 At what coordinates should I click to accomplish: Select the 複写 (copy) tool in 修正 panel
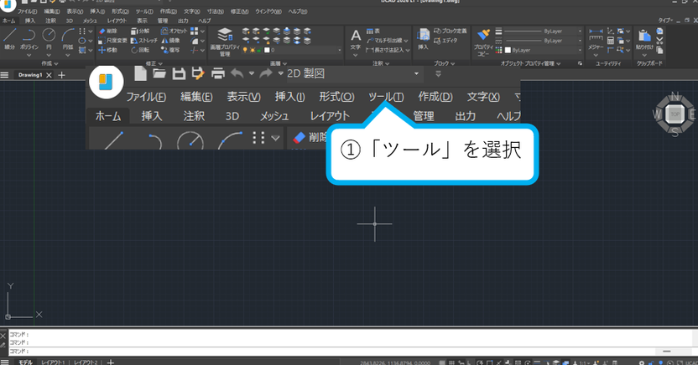170,50
